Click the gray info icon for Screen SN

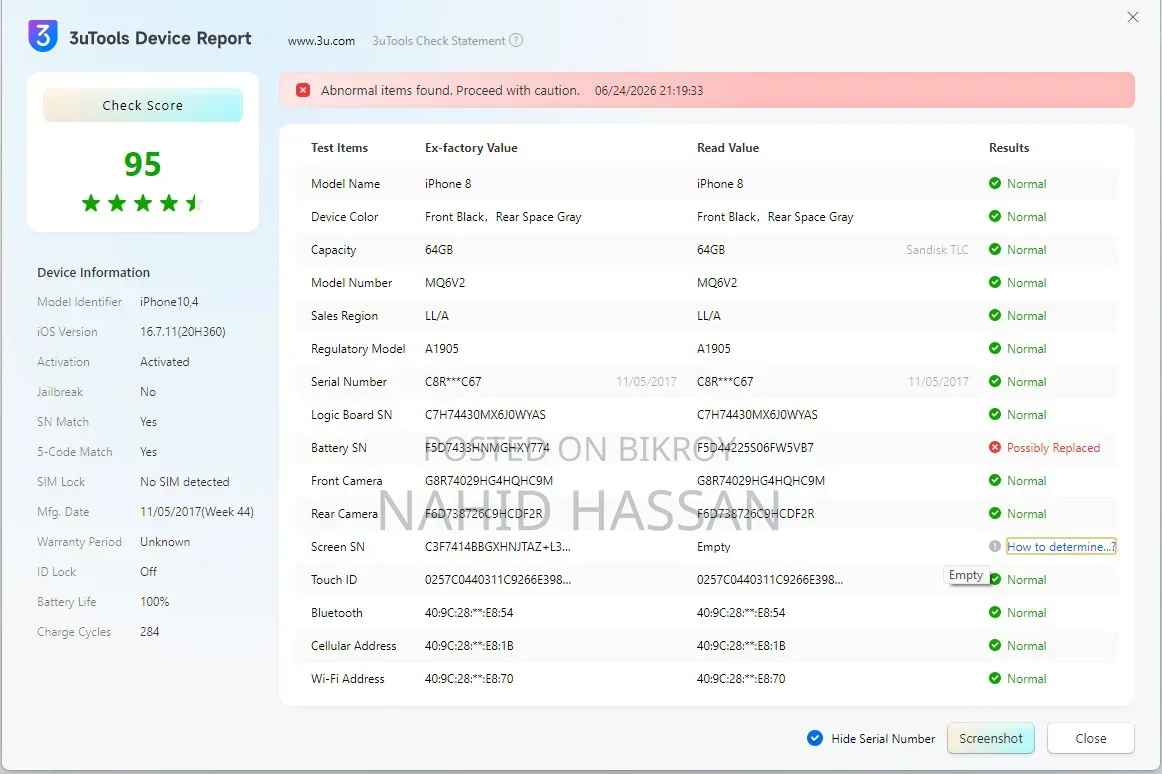pos(995,546)
